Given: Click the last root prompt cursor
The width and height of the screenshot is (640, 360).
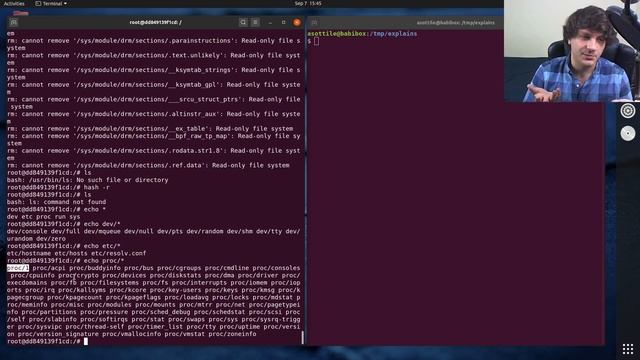Looking at the screenshot, I should click(86, 341).
